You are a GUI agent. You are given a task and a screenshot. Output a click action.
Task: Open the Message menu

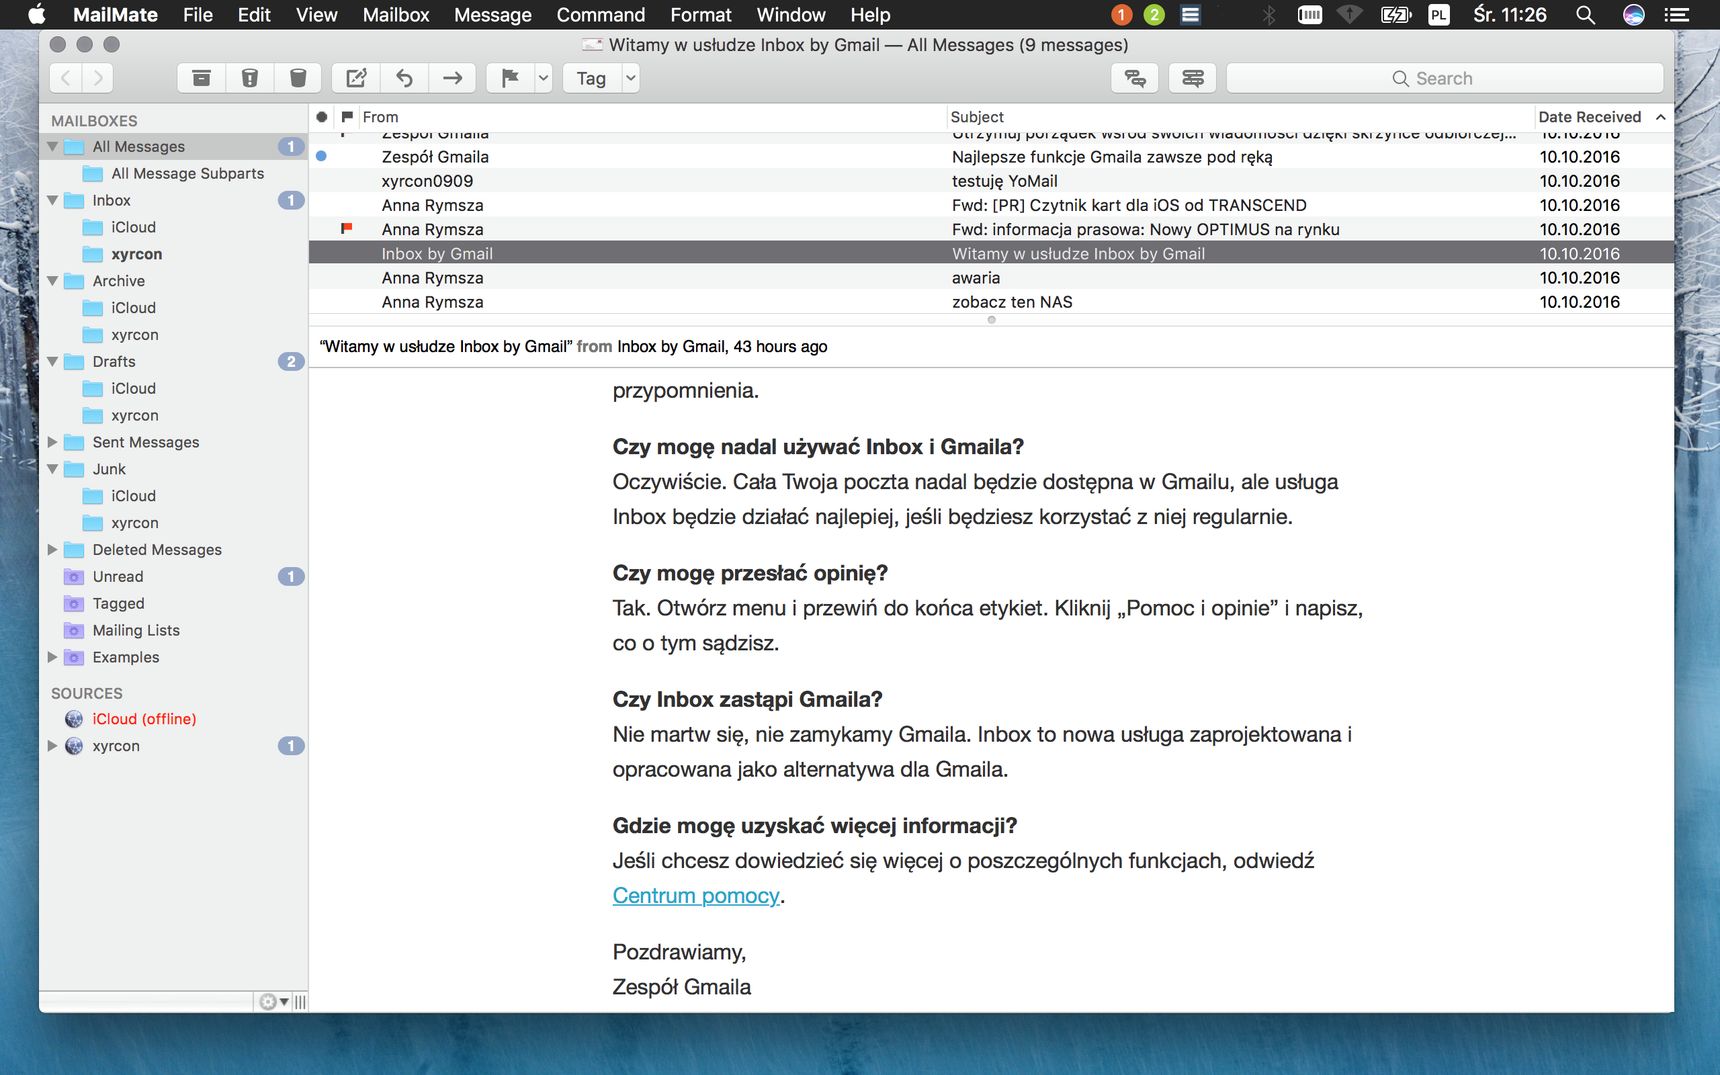click(x=493, y=15)
